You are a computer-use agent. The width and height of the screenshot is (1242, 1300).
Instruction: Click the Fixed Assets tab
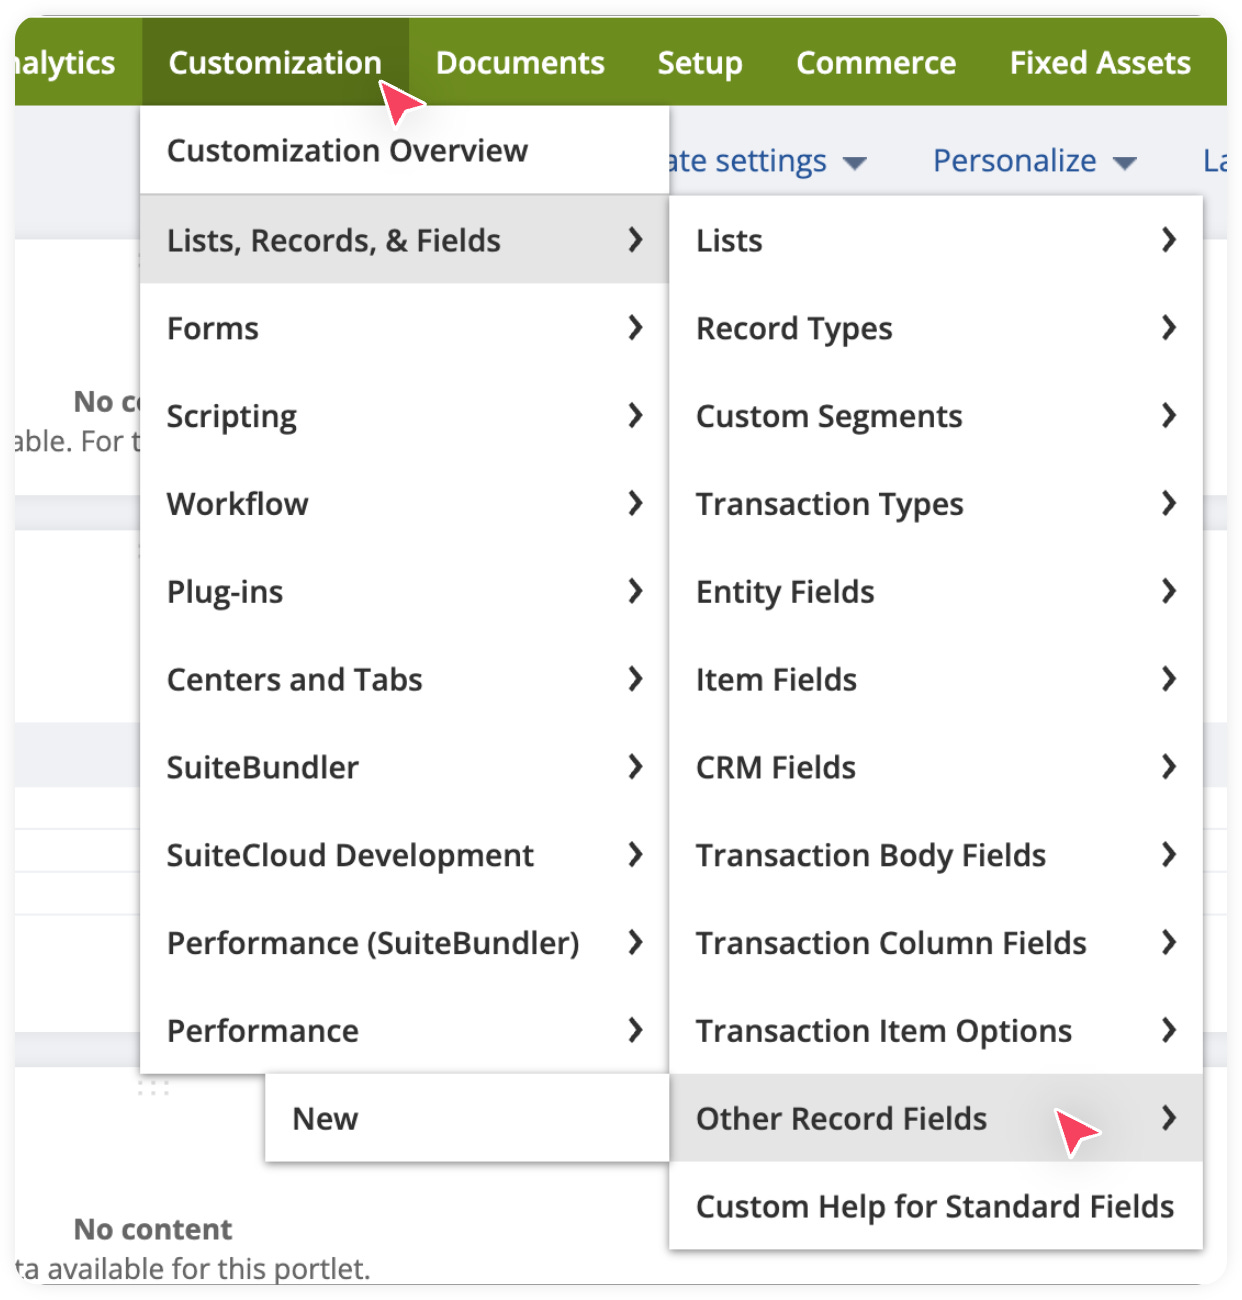tap(1099, 63)
